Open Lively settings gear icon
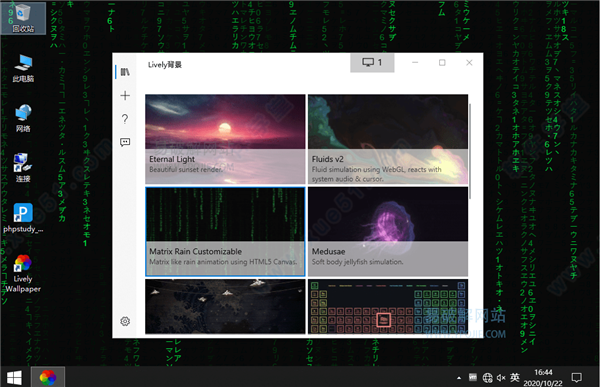This screenshot has height=387, width=600. tap(125, 321)
